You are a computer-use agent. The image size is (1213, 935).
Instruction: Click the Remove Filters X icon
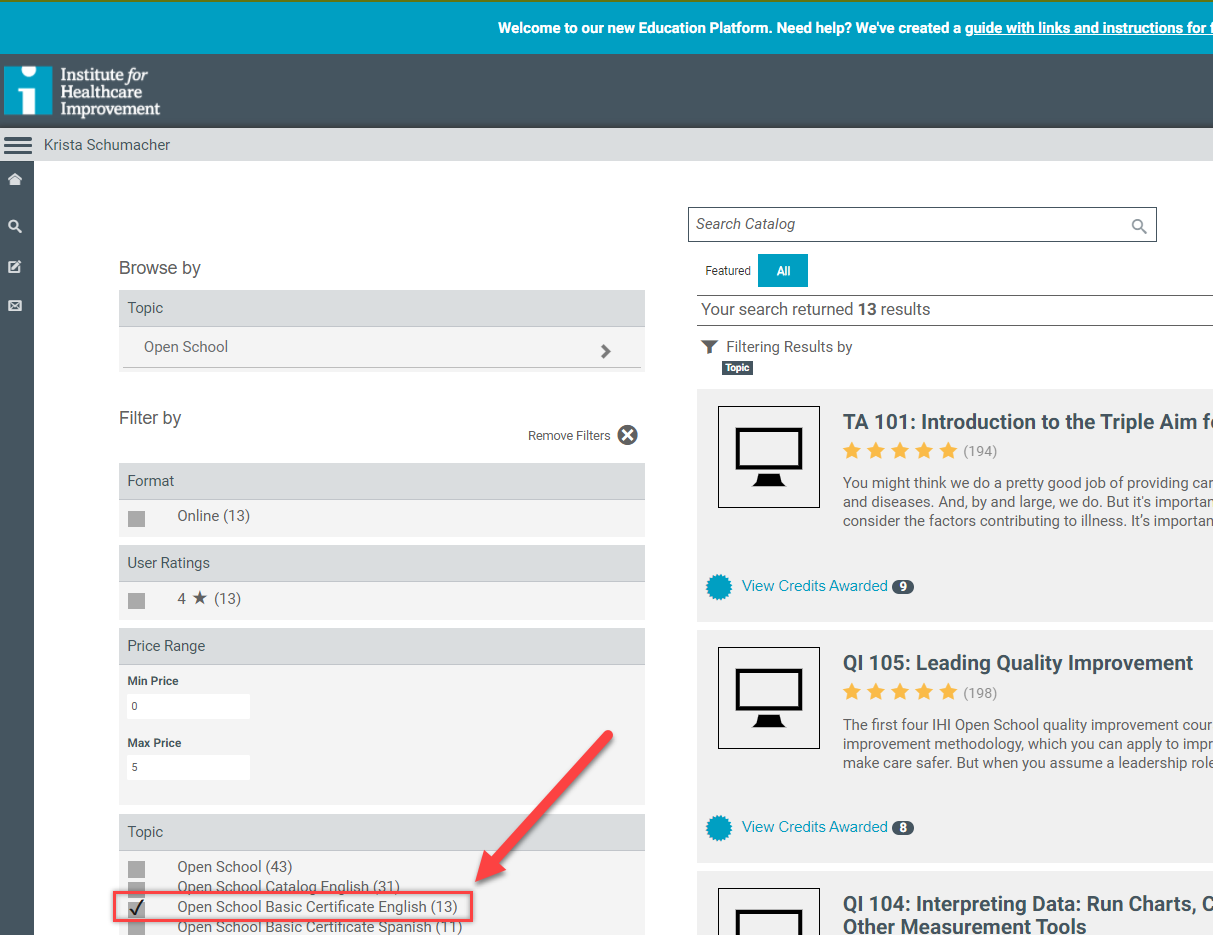tap(627, 435)
